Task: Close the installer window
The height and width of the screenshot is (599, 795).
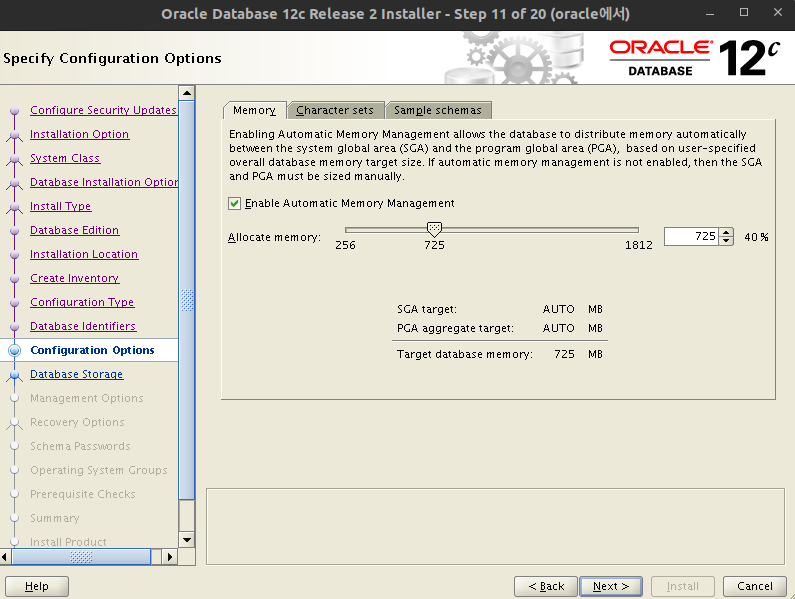Action: point(778,13)
